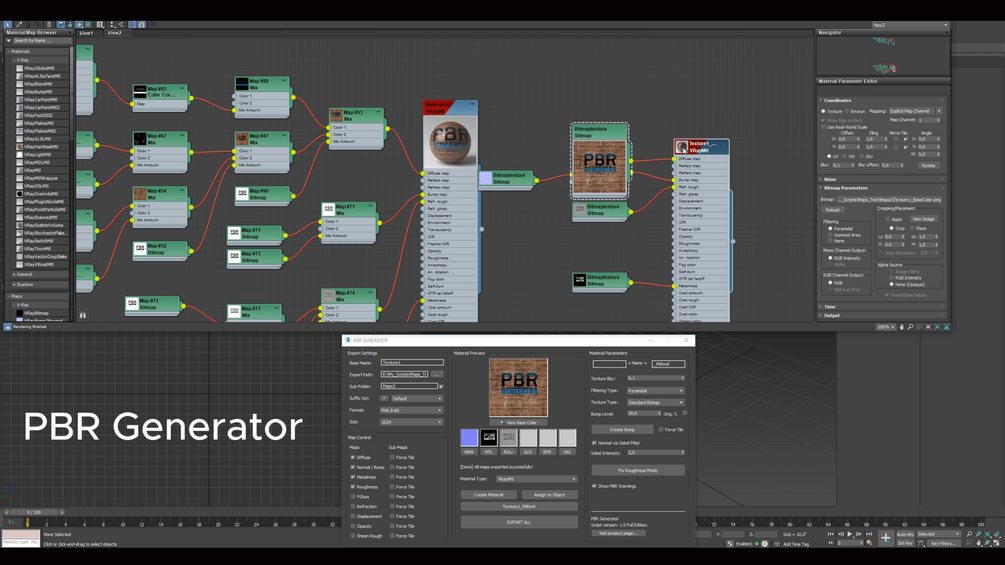Click the View Image button
Image resolution: width=1005 pixels, height=565 pixels.
pyautogui.click(x=923, y=218)
